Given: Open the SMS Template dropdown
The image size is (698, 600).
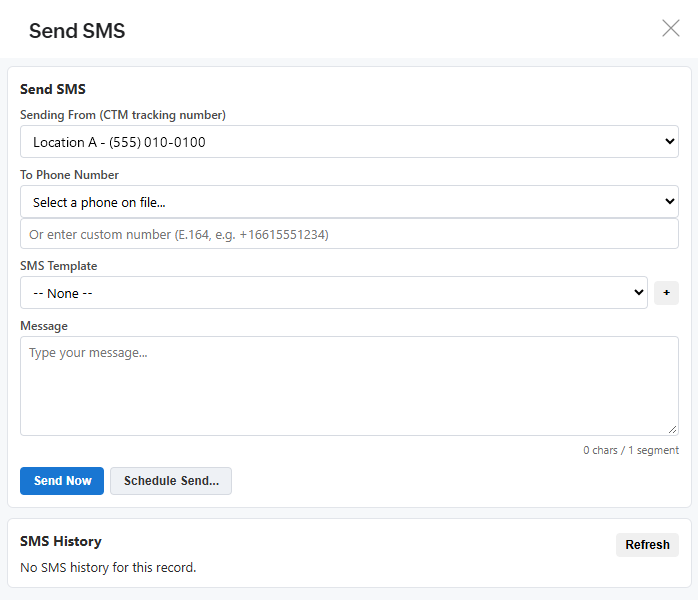Looking at the screenshot, I should [333, 293].
